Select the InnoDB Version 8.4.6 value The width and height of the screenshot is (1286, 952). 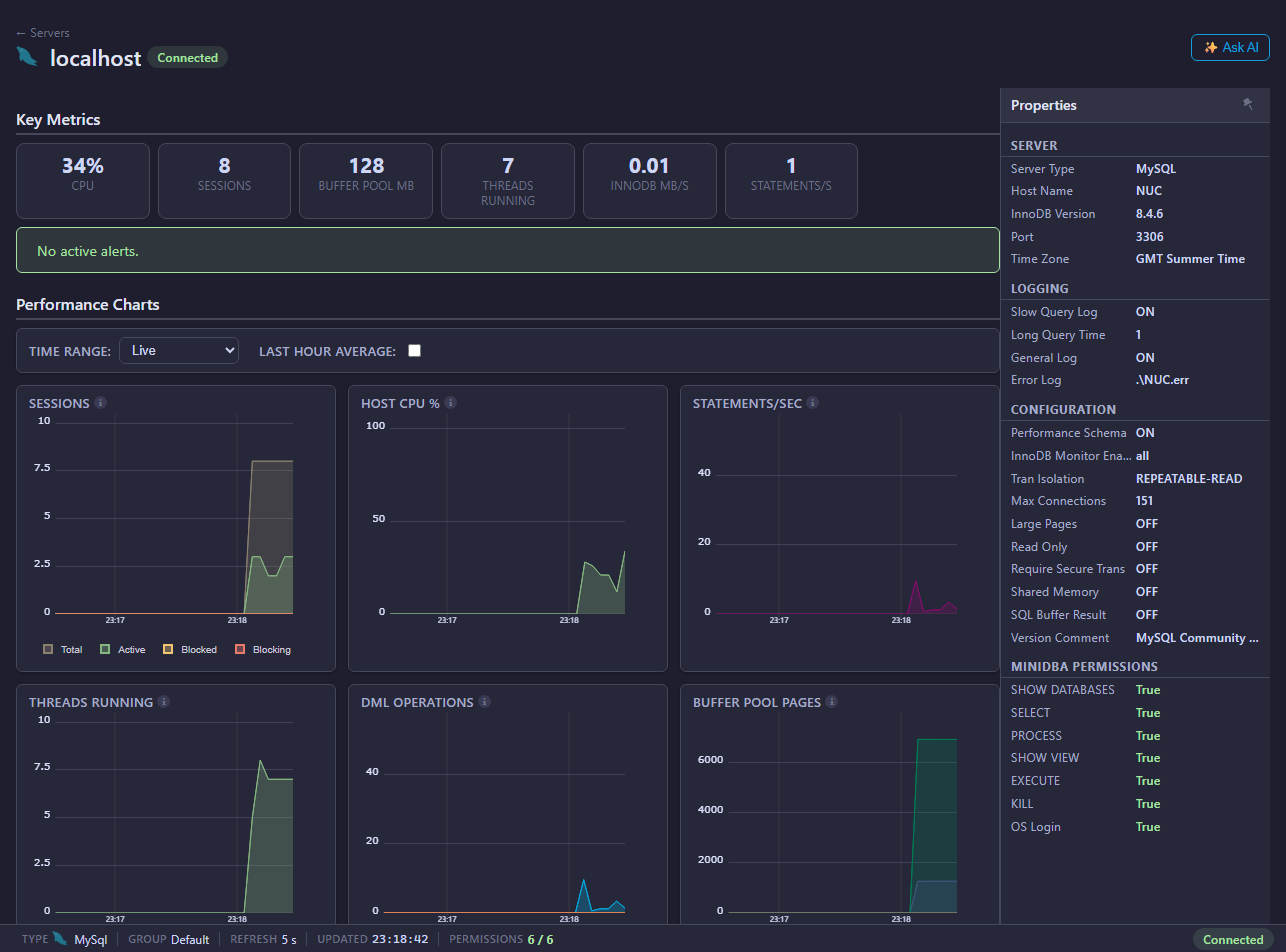(x=1151, y=214)
